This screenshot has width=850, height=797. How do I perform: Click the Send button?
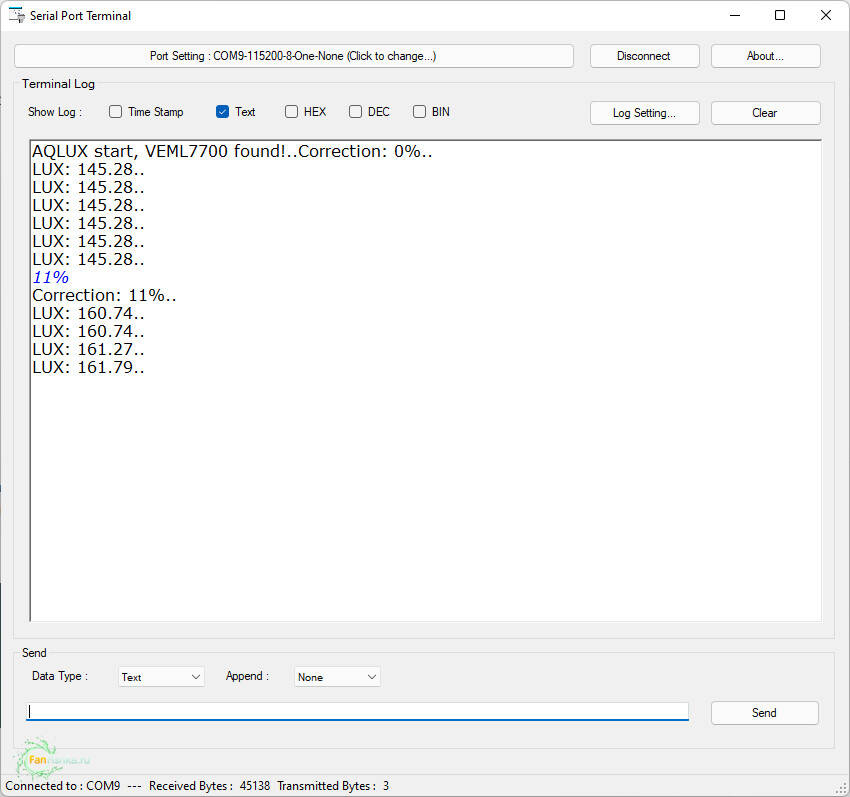coord(764,713)
